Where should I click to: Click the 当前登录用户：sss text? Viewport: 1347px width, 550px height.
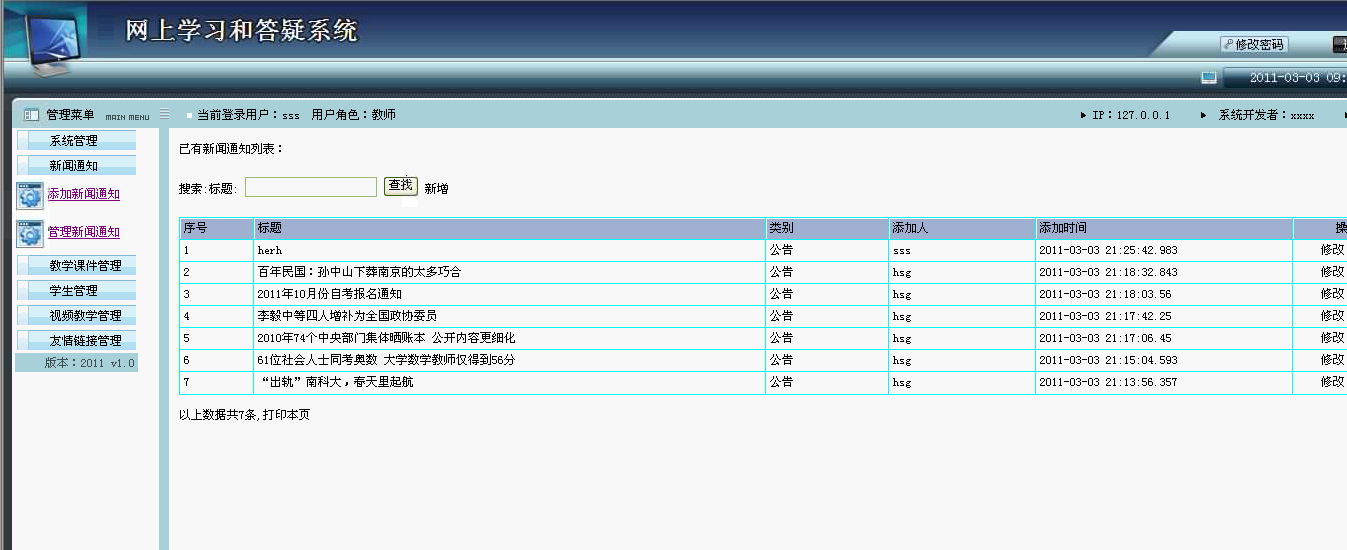[248, 115]
